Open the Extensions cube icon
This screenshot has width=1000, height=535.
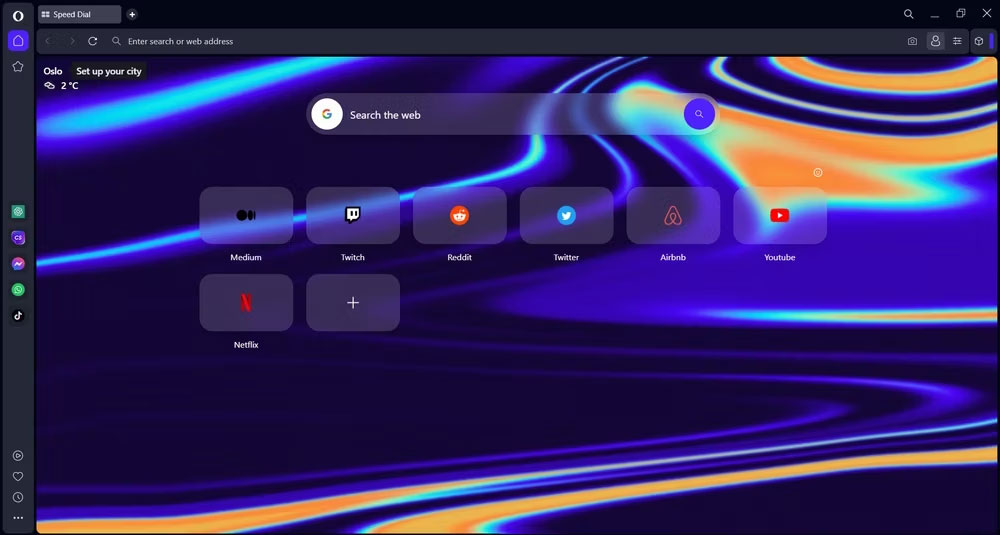pyautogui.click(x=979, y=41)
